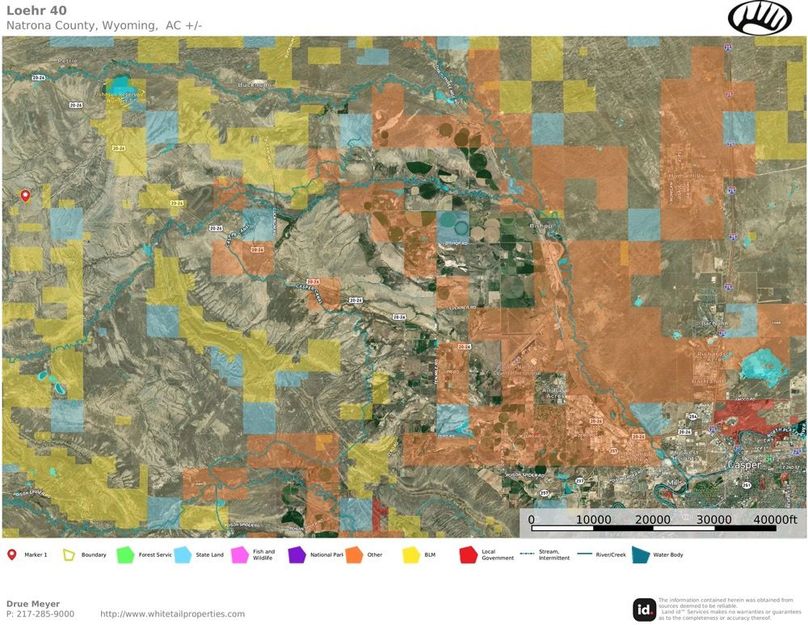Click the green Forest Service legend icon
This screenshot has width=808, height=625.
pos(126,554)
